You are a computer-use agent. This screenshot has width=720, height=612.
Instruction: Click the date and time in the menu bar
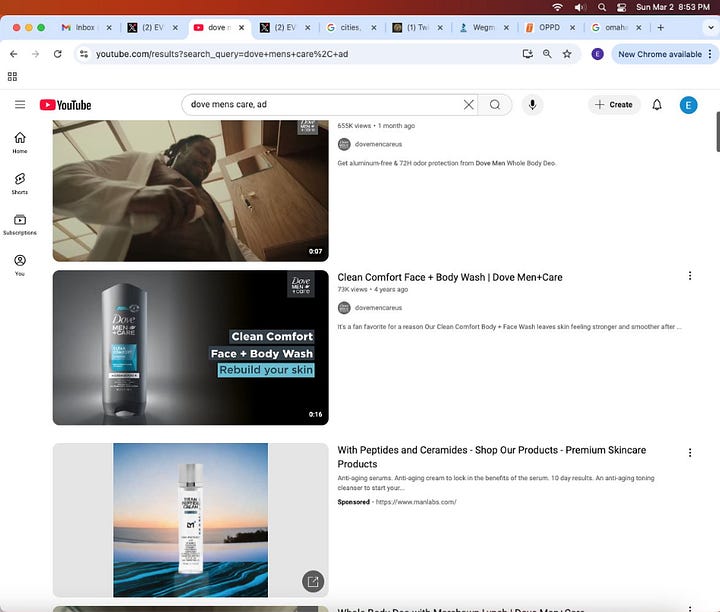[673, 7]
